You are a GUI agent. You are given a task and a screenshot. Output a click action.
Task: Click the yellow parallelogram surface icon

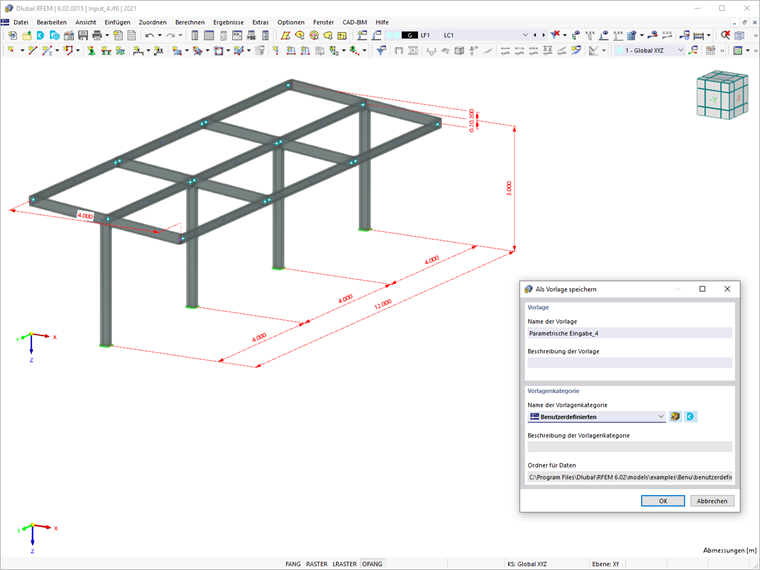(285, 35)
